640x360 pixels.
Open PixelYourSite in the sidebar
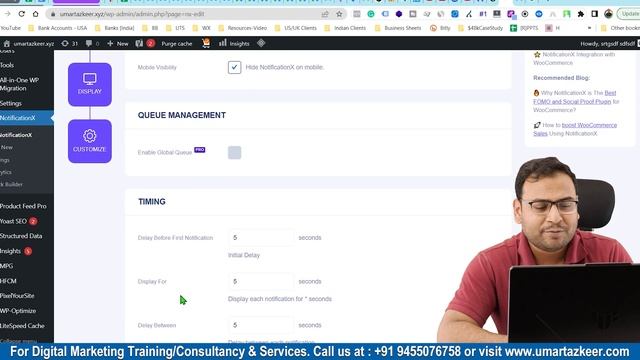click(x=17, y=296)
